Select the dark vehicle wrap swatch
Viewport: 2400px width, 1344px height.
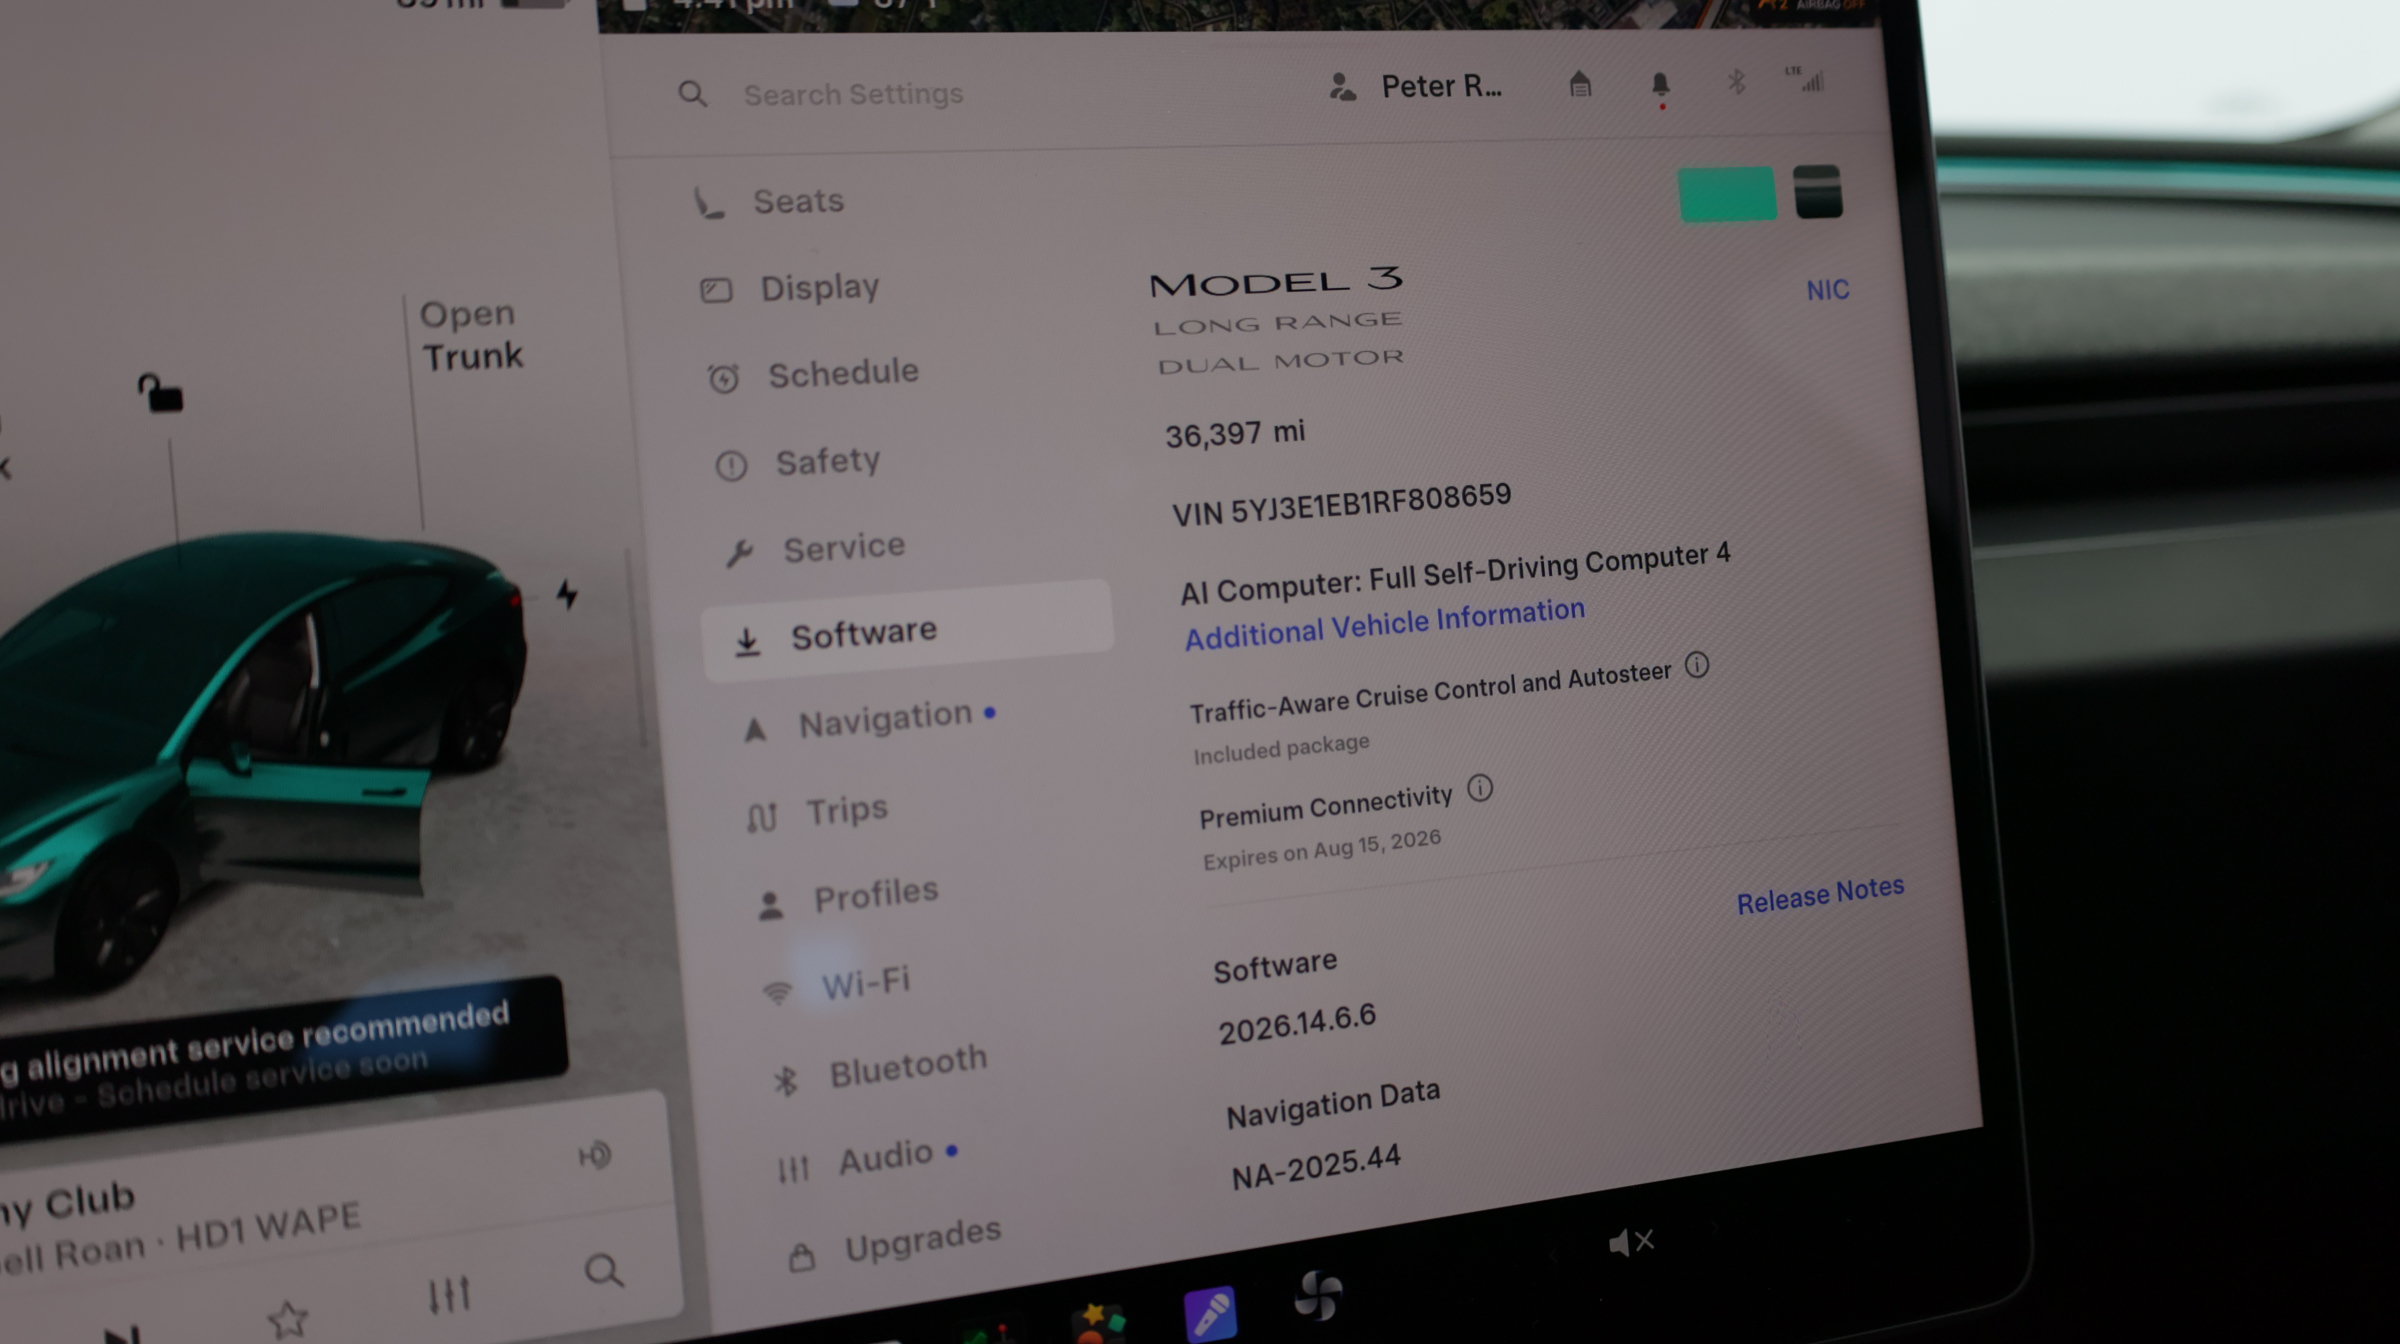pos(1818,191)
